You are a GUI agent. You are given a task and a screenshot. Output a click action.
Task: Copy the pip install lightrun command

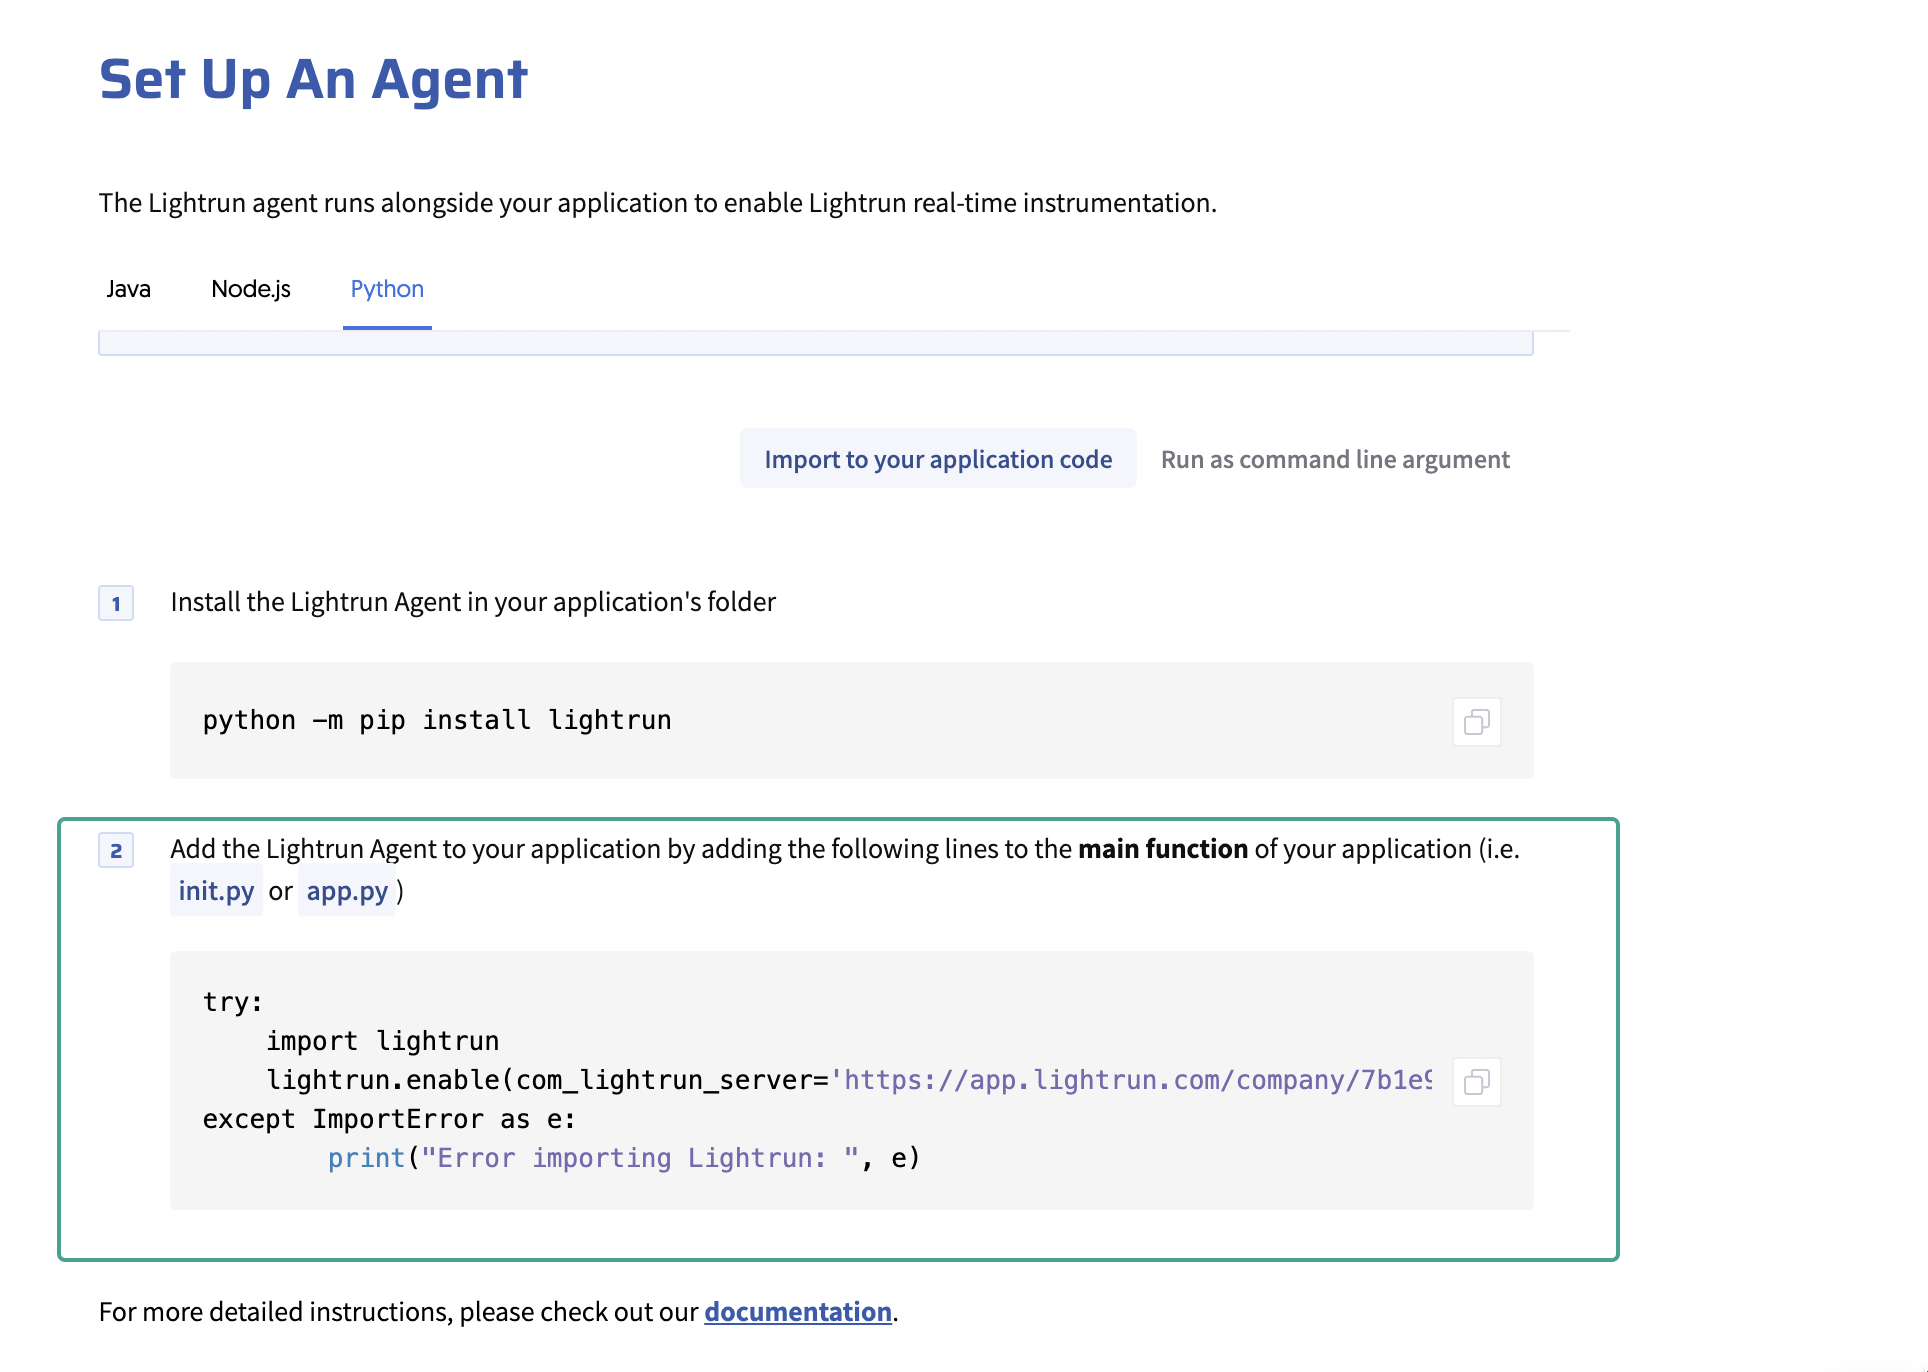point(1476,722)
